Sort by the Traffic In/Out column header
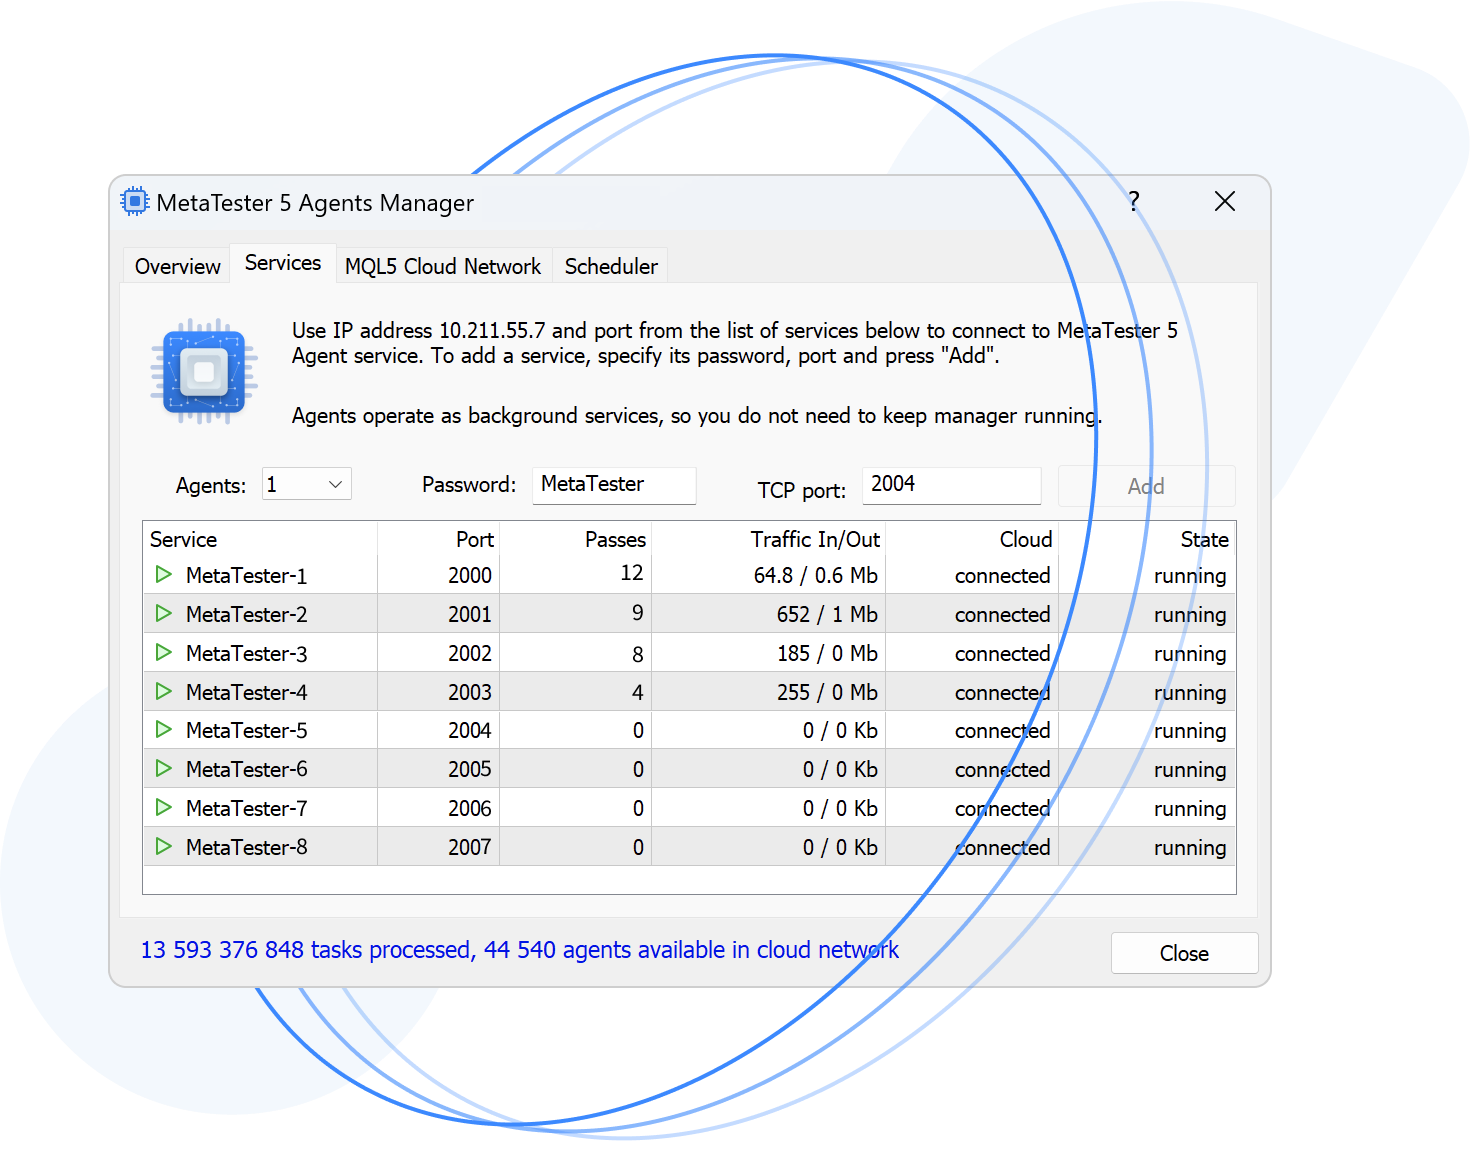The width and height of the screenshot is (1470, 1160). click(768, 539)
